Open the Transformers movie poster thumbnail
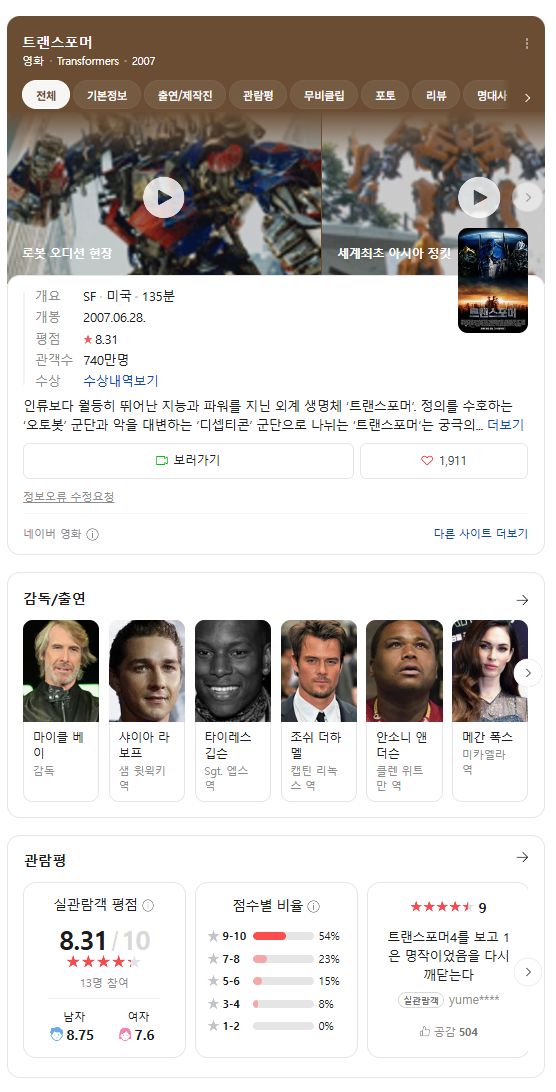 tap(493, 280)
